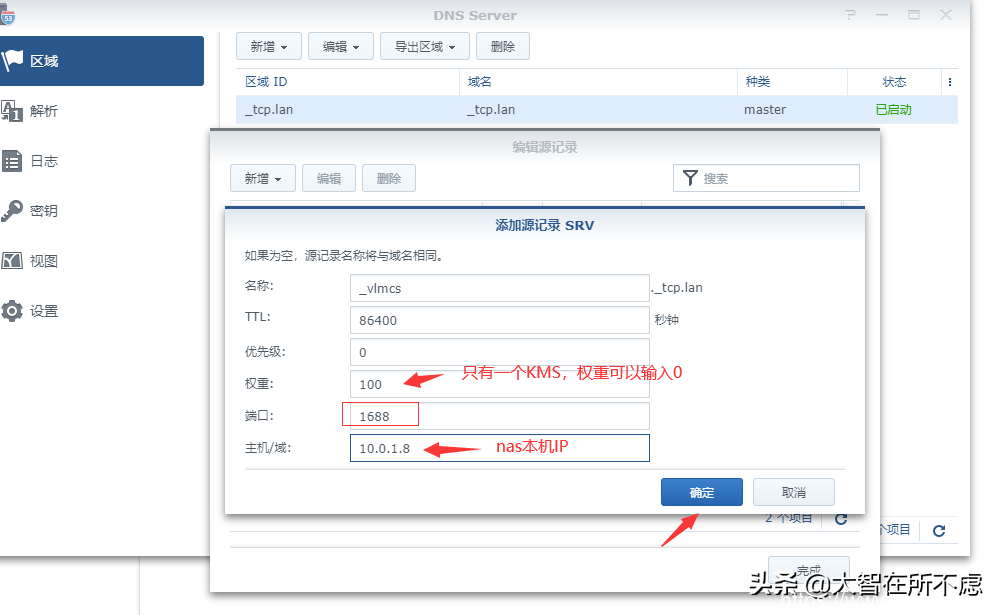This screenshot has width=1001, height=615.
Task: Click the master type cell
Action: click(x=765, y=110)
